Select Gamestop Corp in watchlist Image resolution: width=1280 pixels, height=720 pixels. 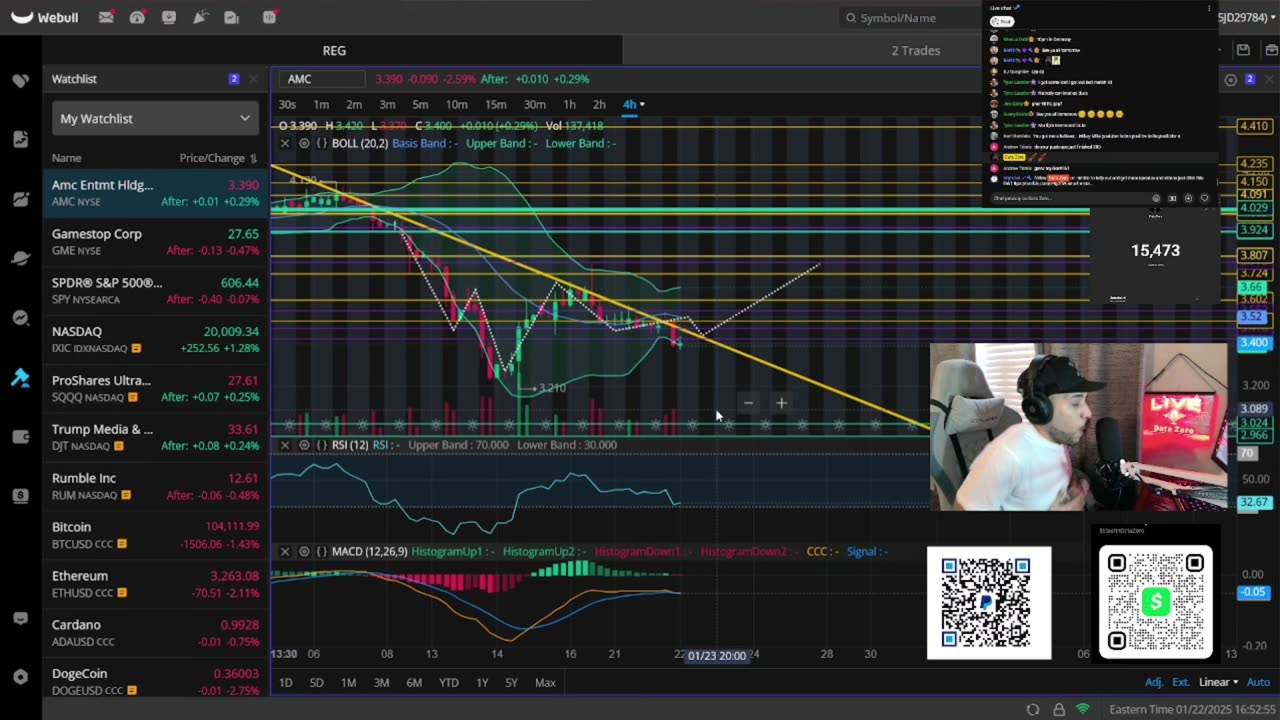(x=155, y=242)
